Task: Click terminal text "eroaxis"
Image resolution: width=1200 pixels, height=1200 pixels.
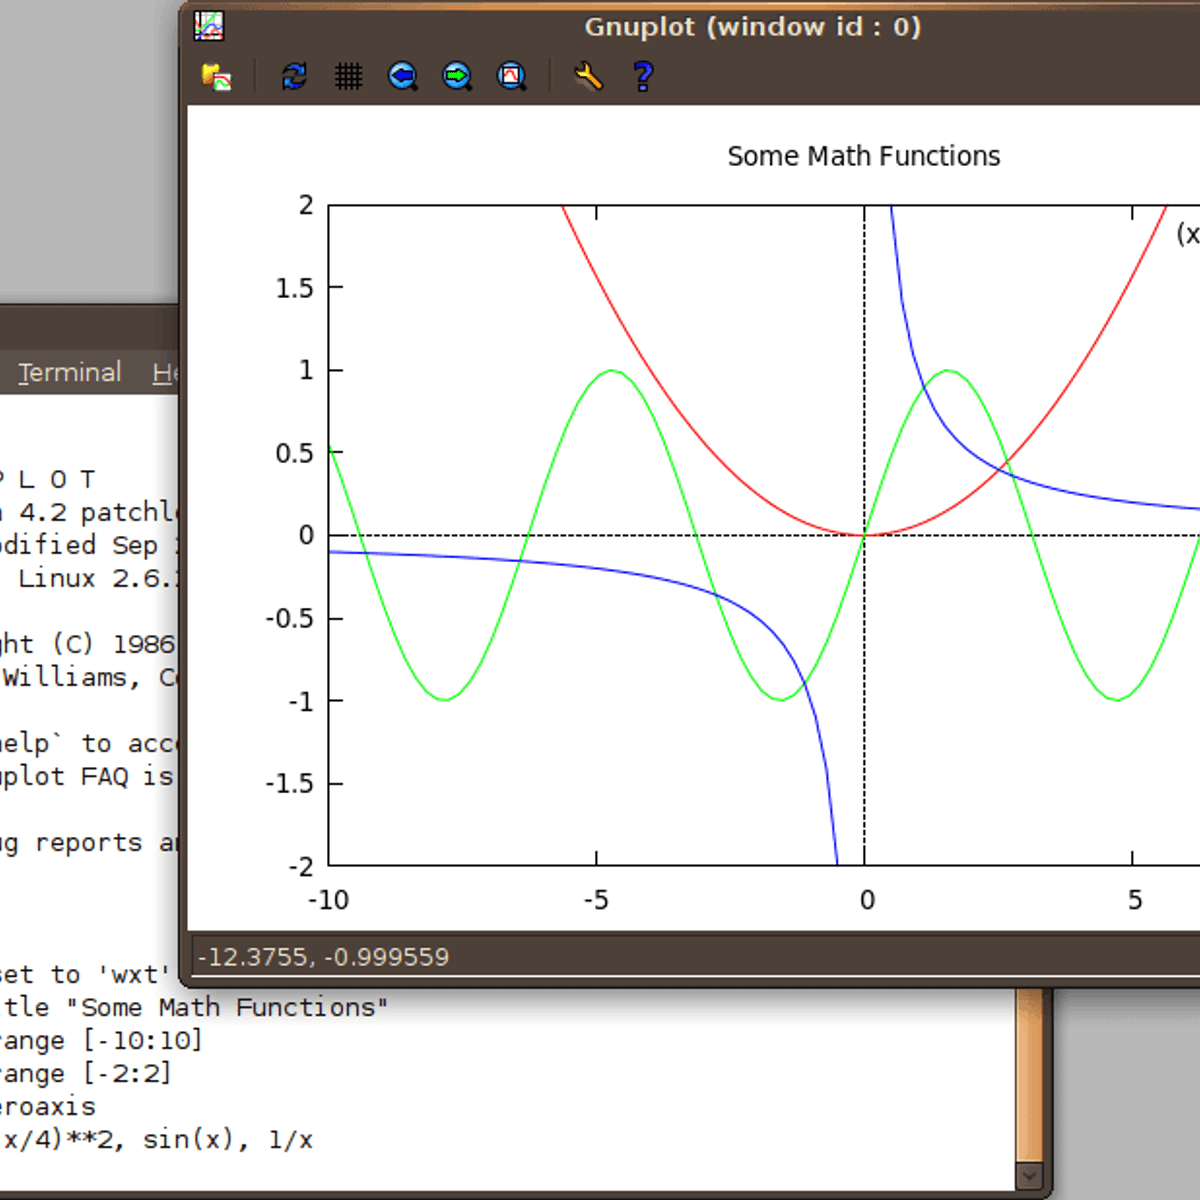Action: click(x=48, y=1106)
